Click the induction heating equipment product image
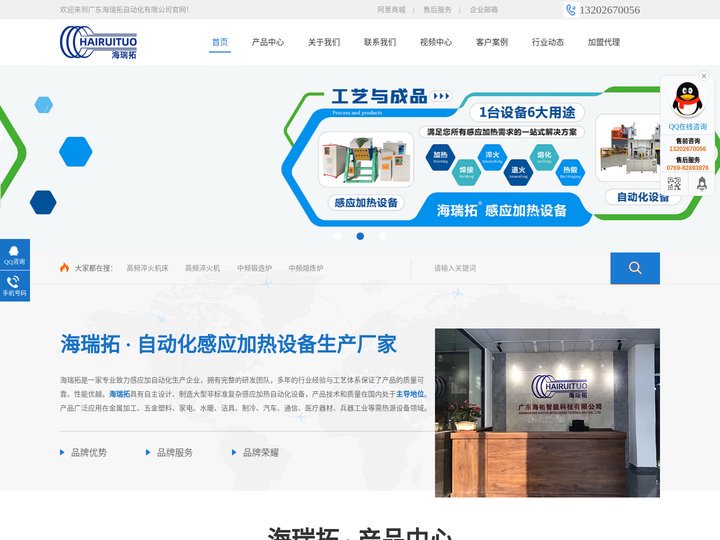 click(366, 159)
